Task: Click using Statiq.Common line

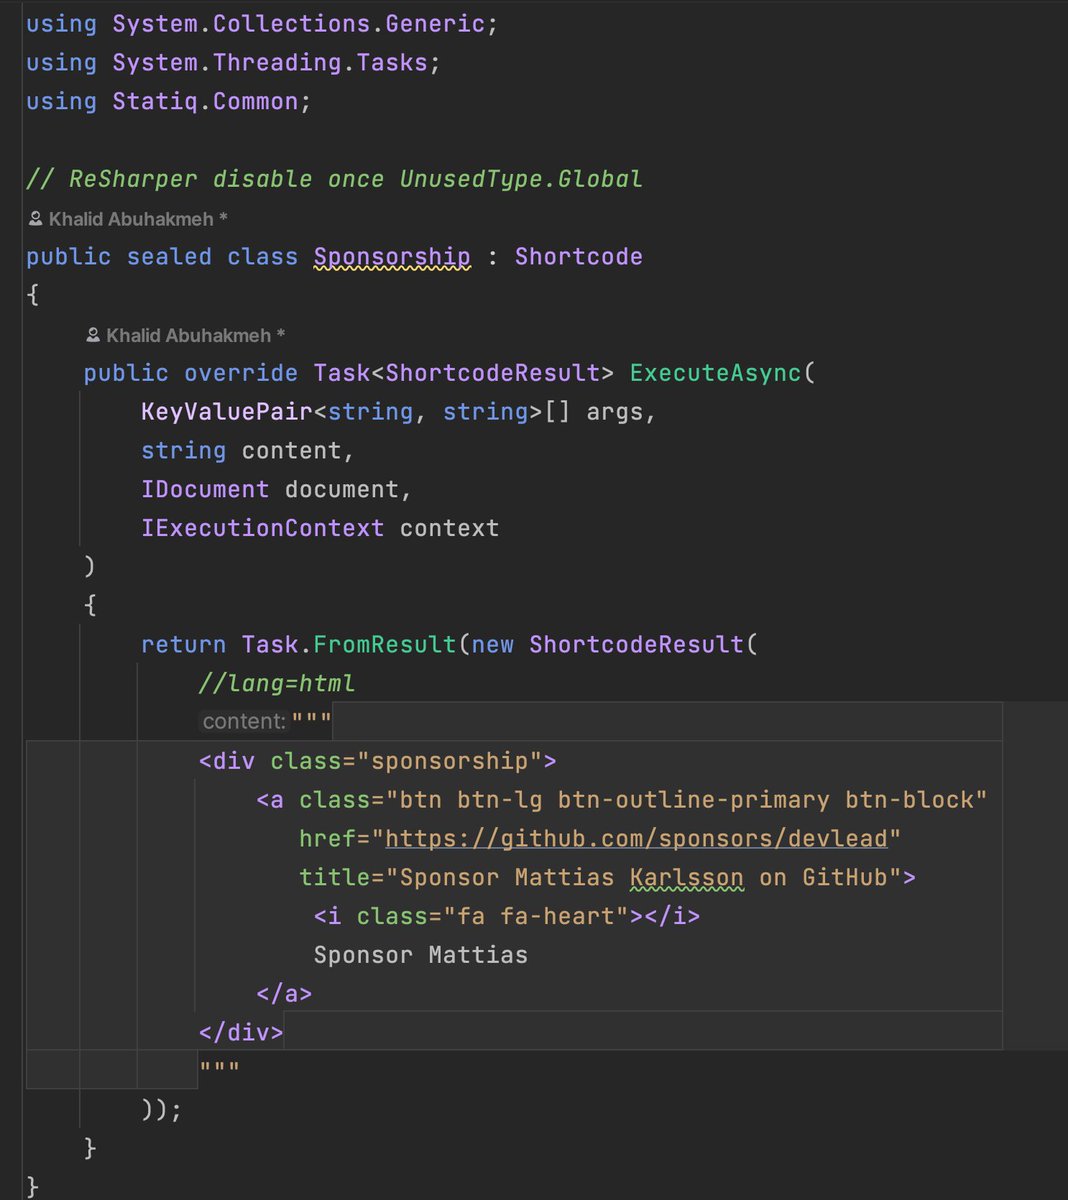Action: pyautogui.click(x=169, y=101)
